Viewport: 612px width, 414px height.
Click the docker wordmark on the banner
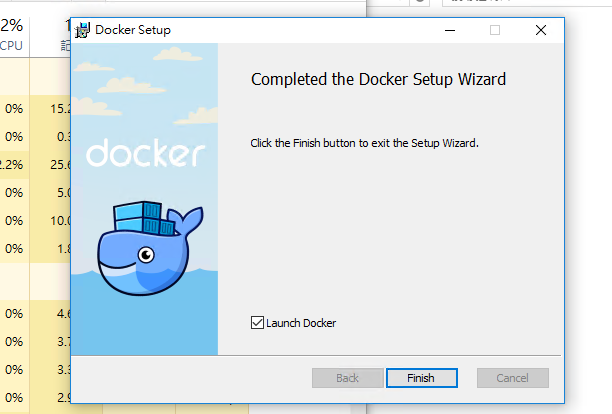click(x=146, y=153)
